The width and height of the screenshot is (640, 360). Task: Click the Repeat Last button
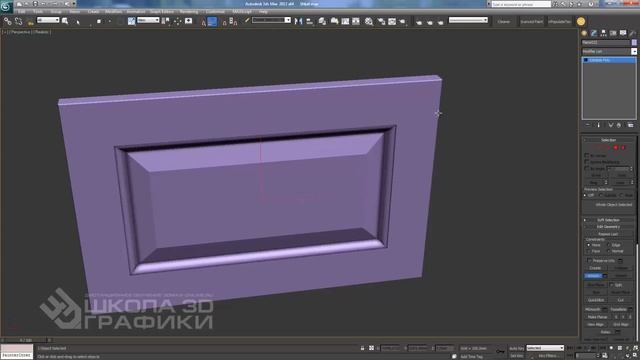click(608, 234)
